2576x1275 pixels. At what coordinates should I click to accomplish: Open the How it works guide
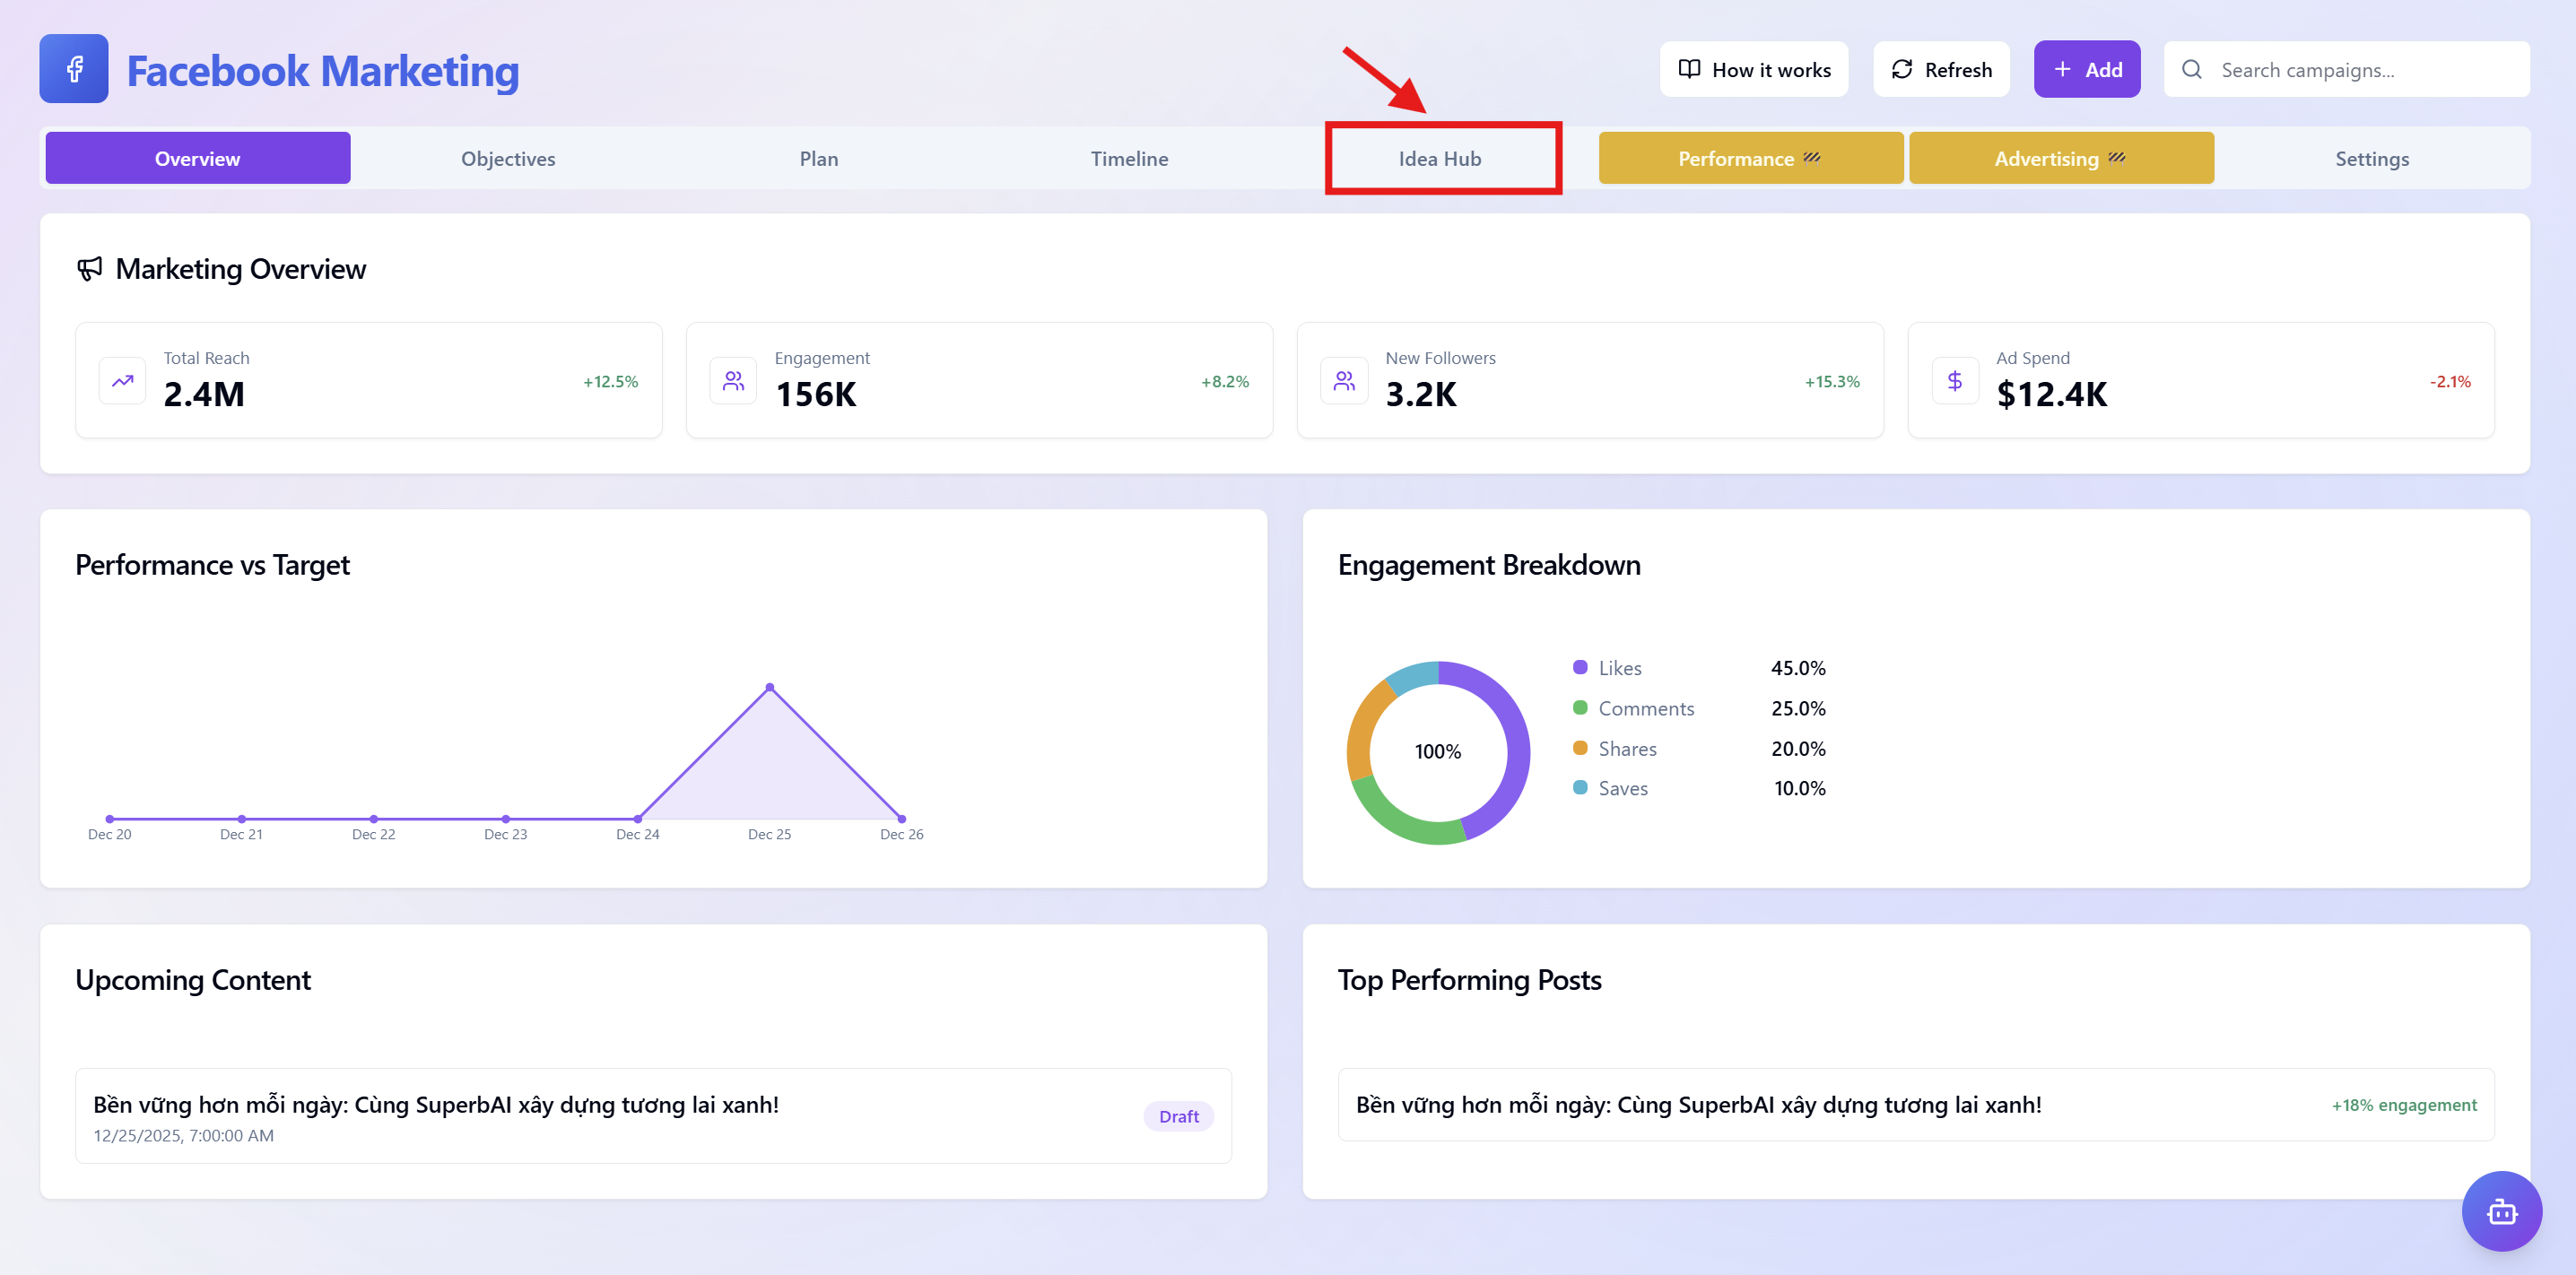pyautogui.click(x=1754, y=70)
